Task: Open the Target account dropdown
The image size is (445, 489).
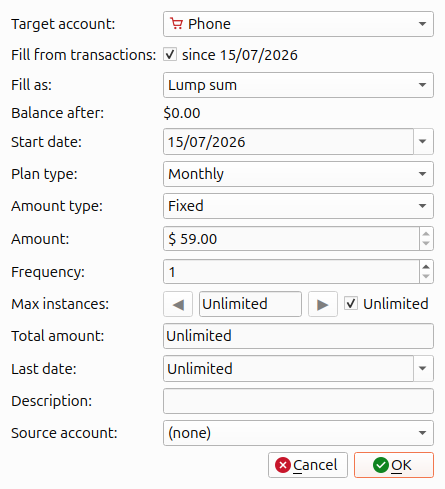Action: pos(298,24)
